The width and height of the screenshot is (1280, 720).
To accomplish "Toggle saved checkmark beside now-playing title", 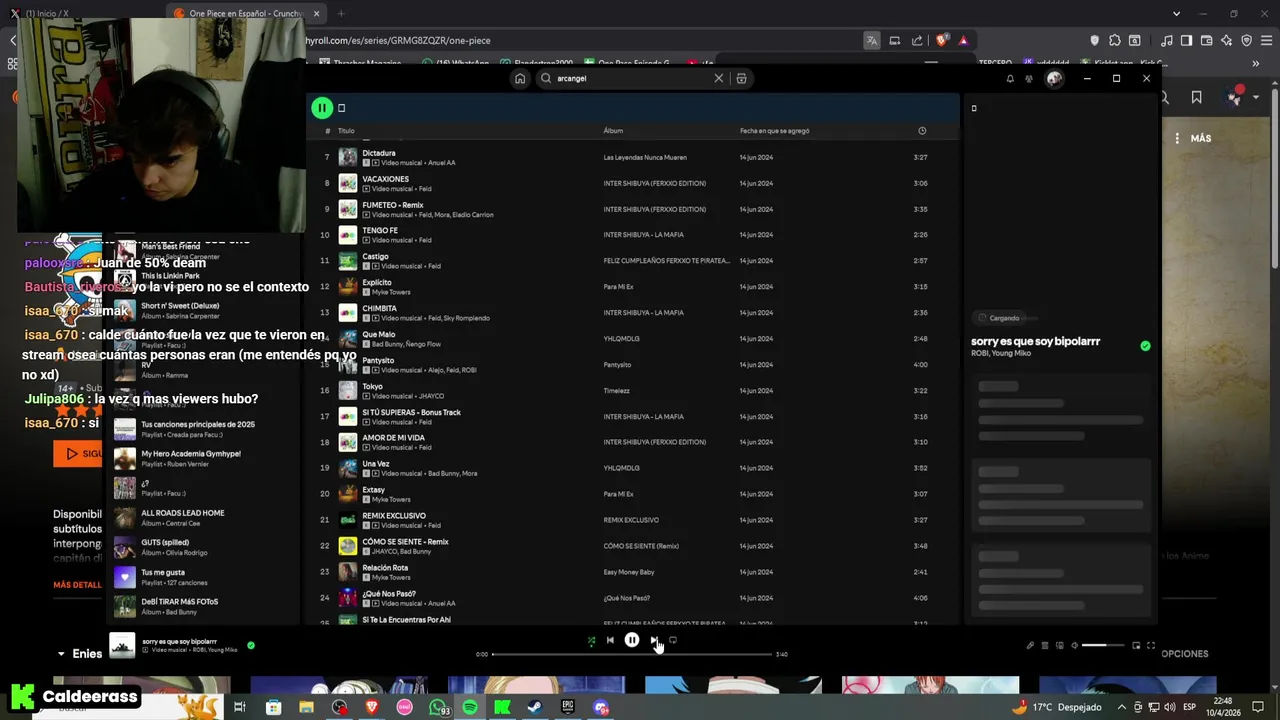I will tap(251, 645).
